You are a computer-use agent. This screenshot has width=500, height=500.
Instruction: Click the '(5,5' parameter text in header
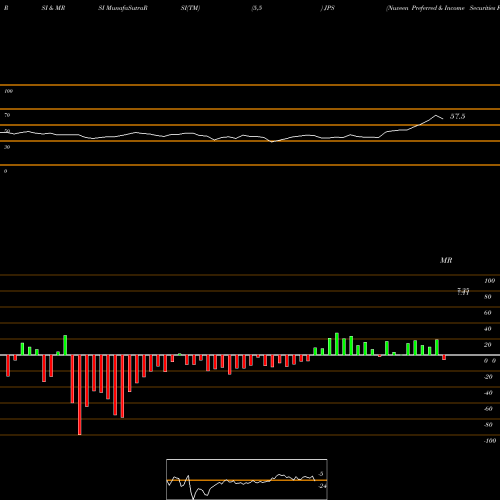[257, 8]
